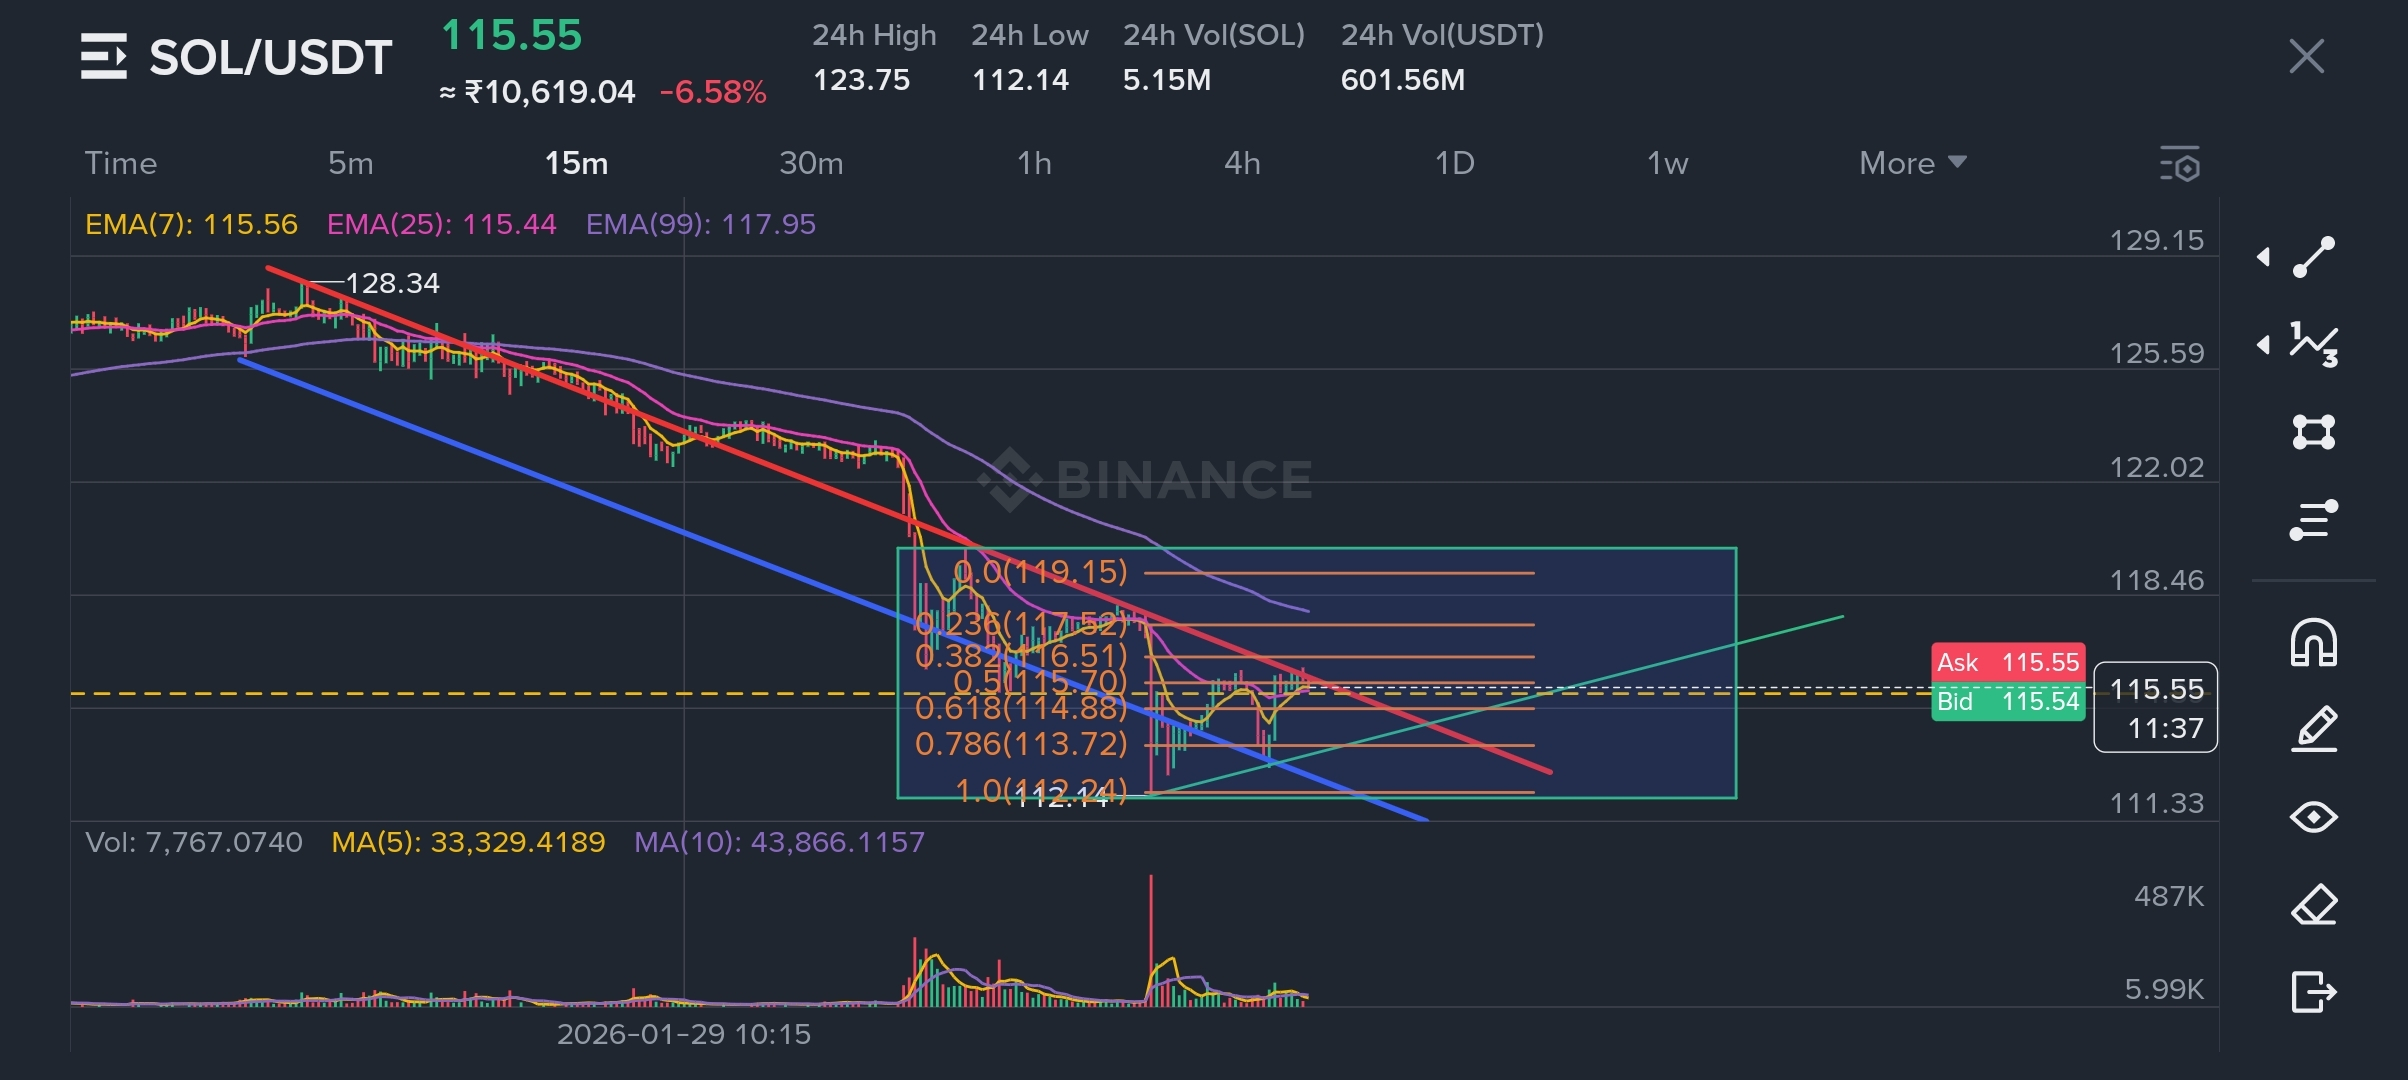Toggle drawings visibility with eye icon
The width and height of the screenshot is (2408, 1080).
click(x=2314, y=817)
